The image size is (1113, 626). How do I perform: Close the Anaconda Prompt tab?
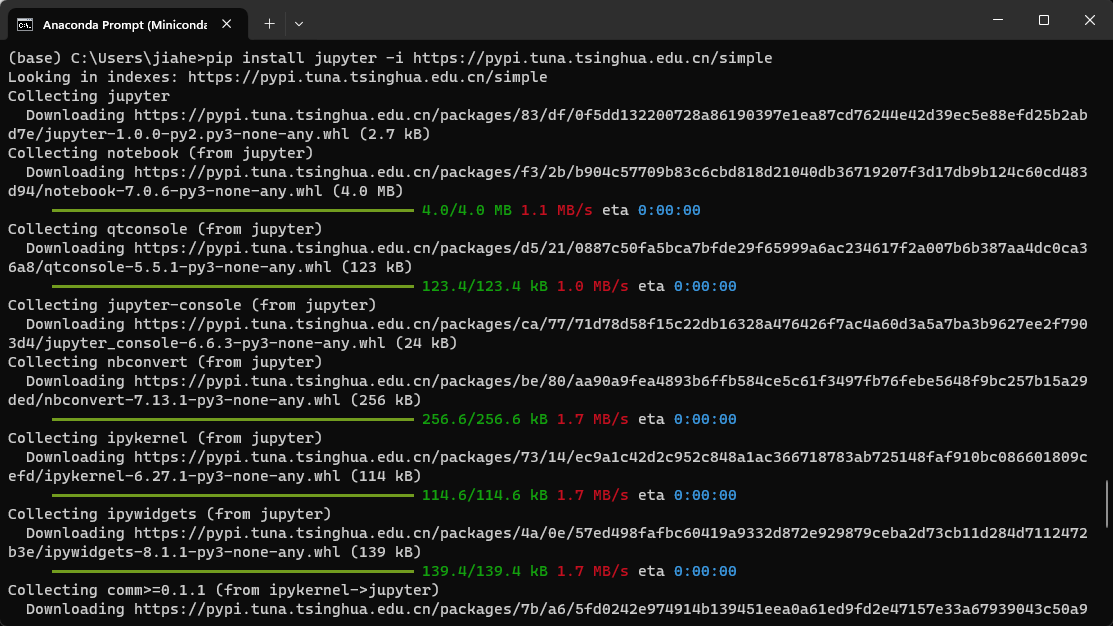[x=226, y=24]
